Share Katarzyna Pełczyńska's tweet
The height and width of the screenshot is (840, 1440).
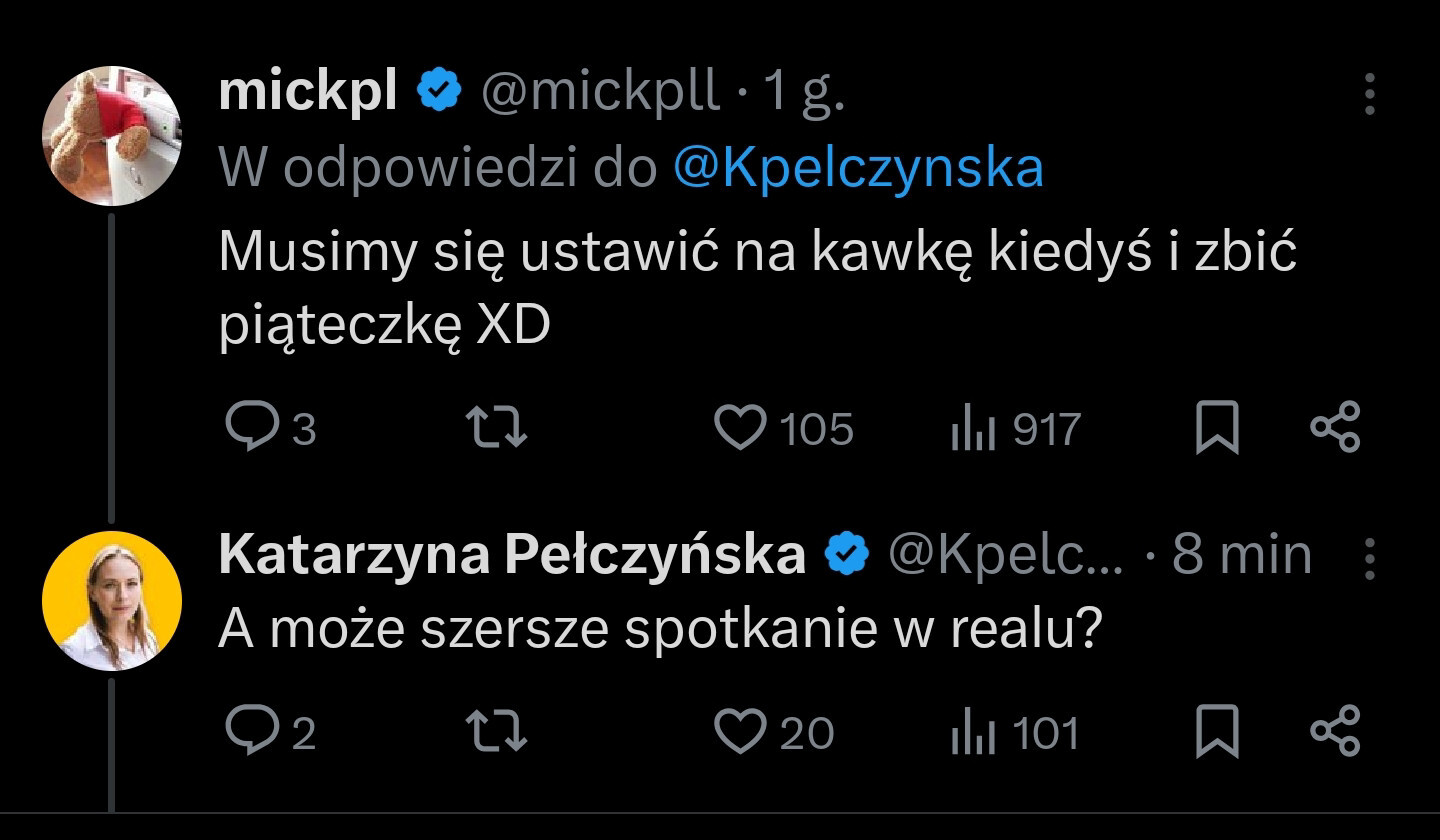[1335, 730]
